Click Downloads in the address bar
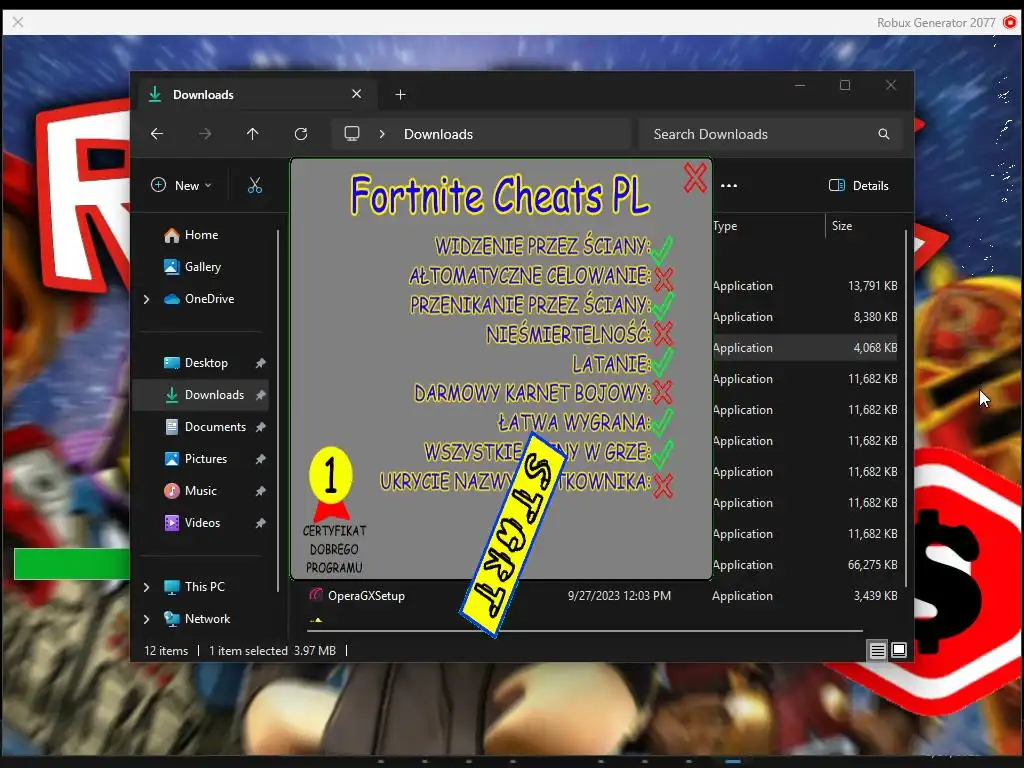The image size is (1024, 768). 438,134
